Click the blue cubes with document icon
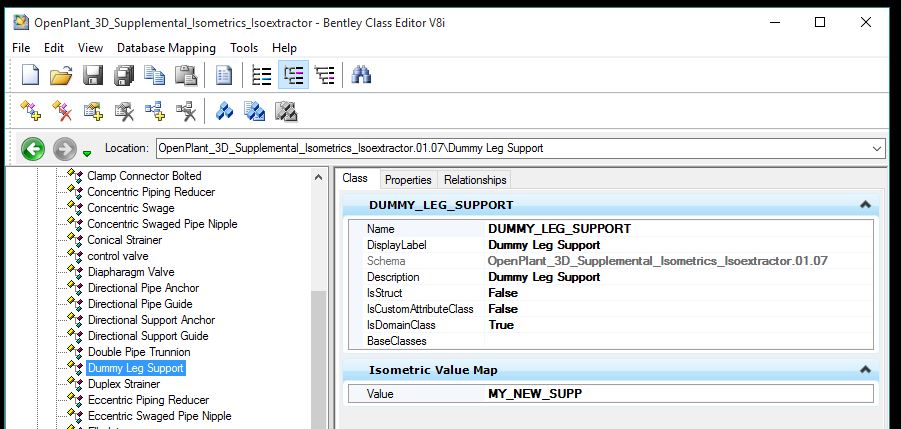The height and width of the screenshot is (429, 901). pyautogui.click(x=255, y=110)
